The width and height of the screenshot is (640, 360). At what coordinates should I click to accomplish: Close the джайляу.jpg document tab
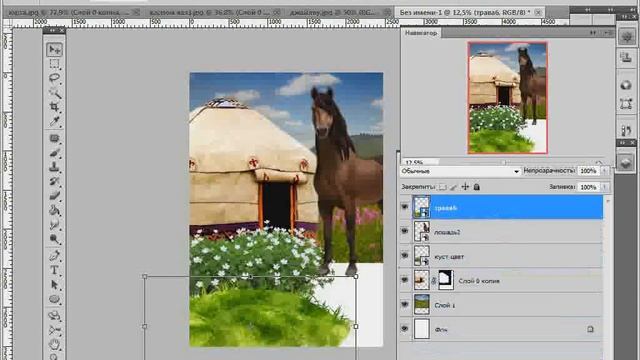pyautogui.click(x=387, y=13)
